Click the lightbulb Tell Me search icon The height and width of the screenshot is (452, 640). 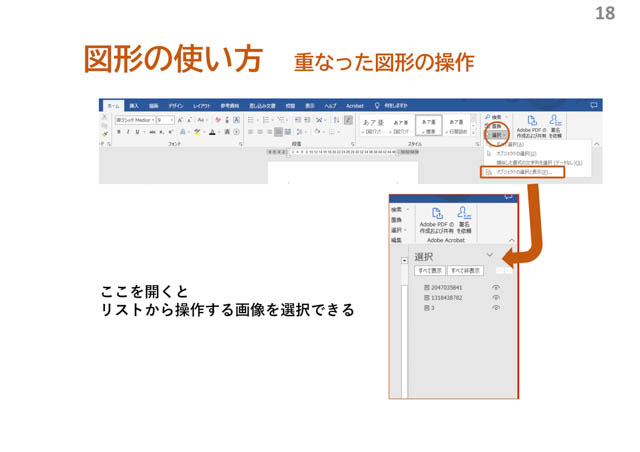pyautogui.click(x=377, y=105)
